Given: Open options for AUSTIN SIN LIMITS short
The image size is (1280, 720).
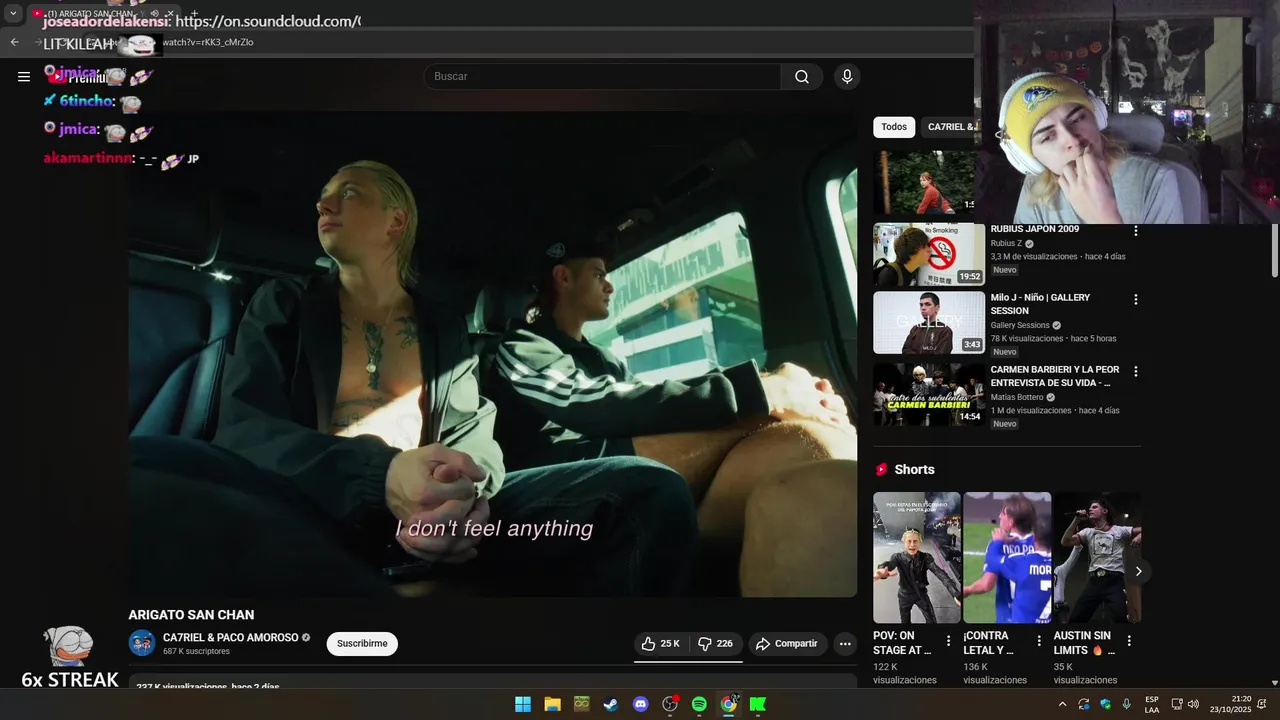Looking at the screenshot, I should (1129, 641).
